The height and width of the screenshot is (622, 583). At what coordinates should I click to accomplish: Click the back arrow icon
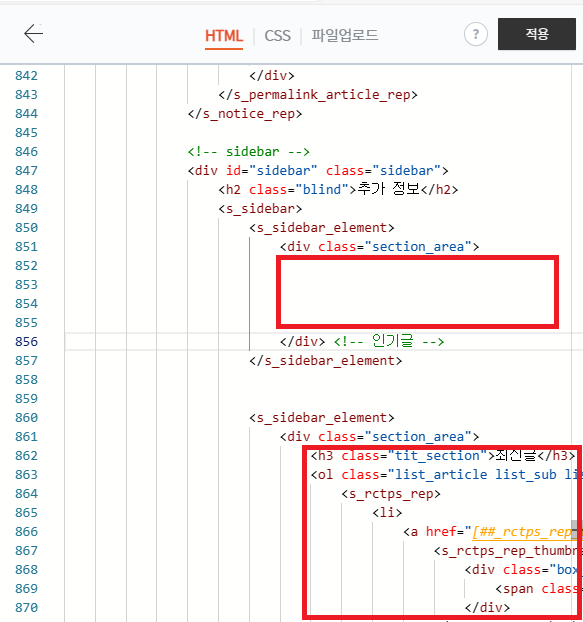click(x=33, y=33)
